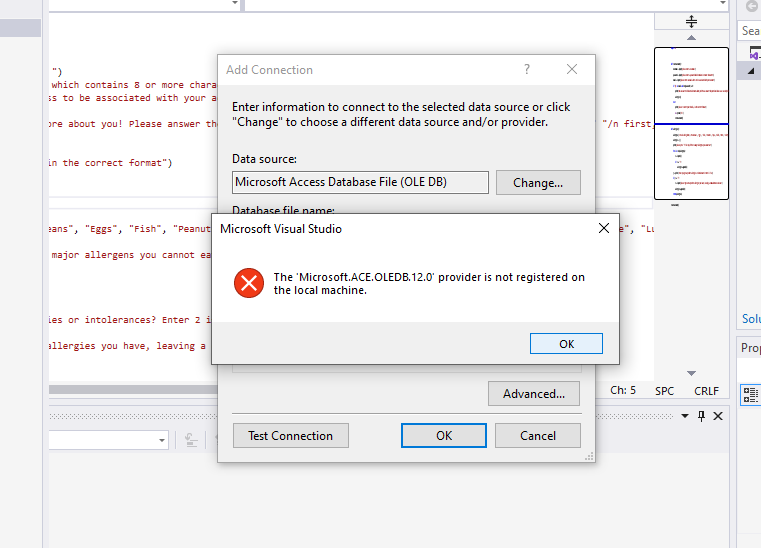
Task: Click the code minimap thumbnail
Action: point(691,123)
